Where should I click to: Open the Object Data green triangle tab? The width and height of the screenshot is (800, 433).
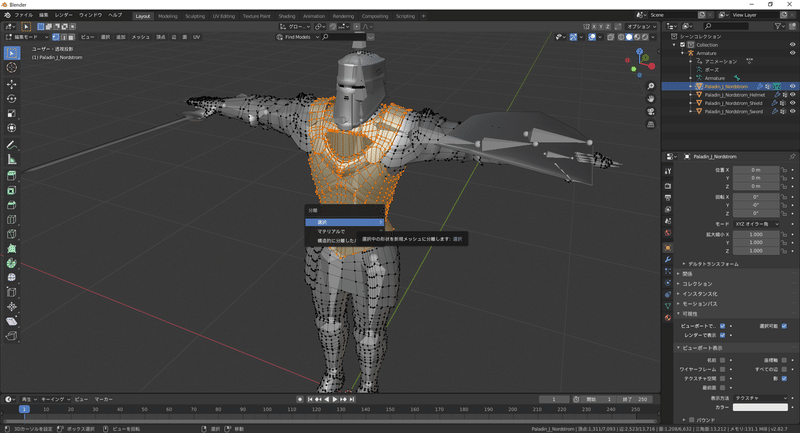(668, 306)
